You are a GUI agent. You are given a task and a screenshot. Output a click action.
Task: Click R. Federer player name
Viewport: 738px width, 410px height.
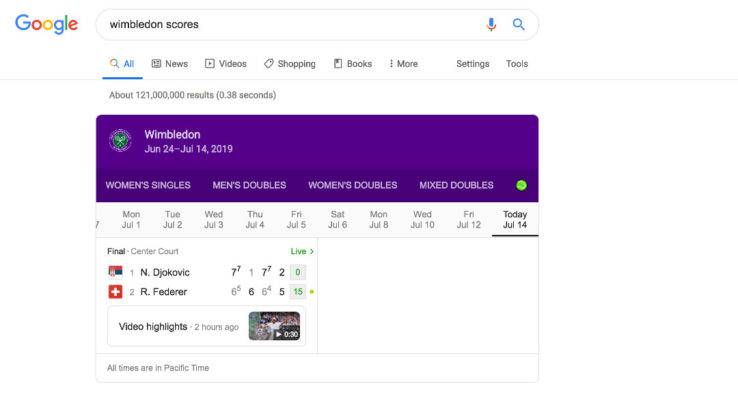163,292
